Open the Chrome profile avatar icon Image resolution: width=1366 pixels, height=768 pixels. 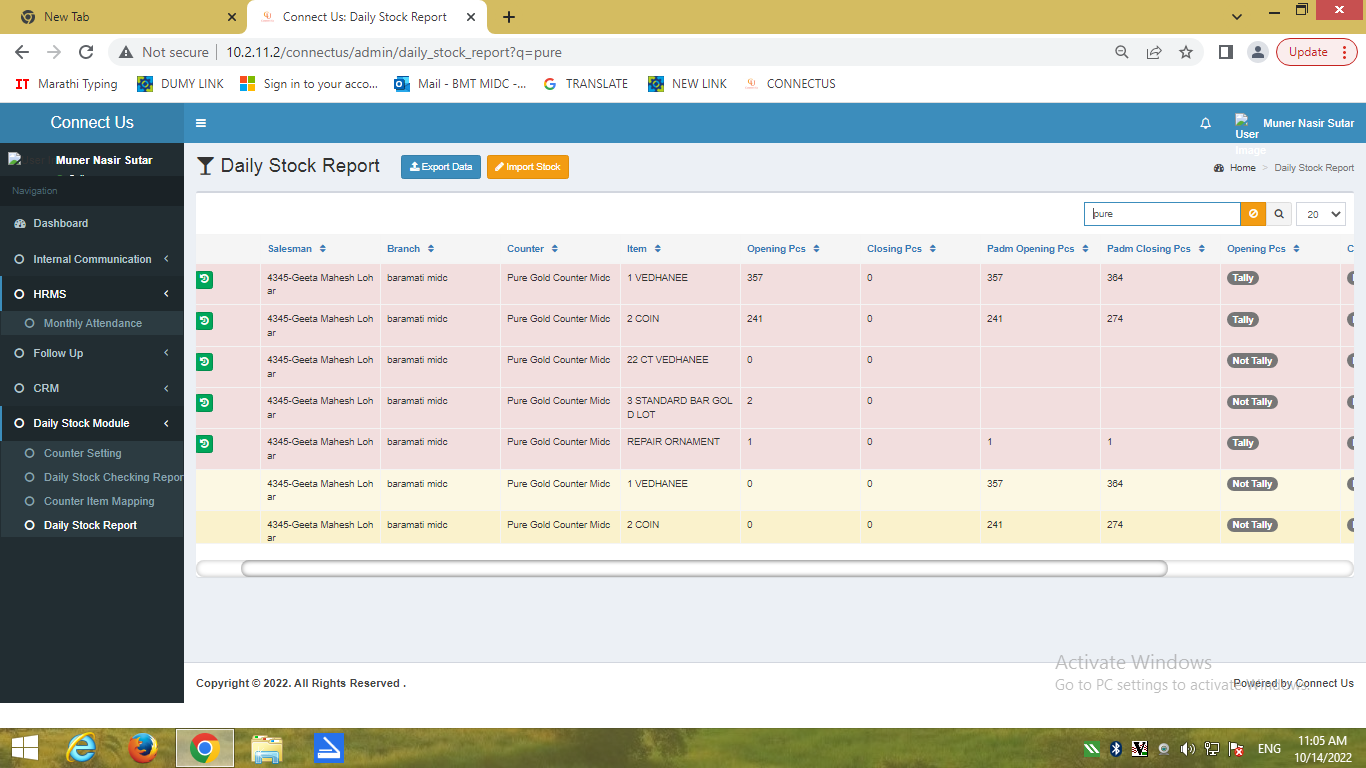coord(1258,52)
